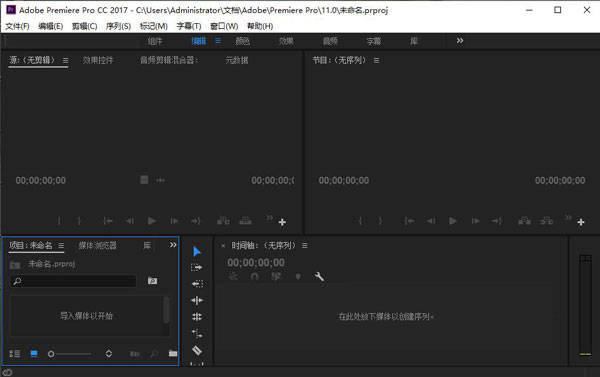Go to In point in Program monitor
Viewport: 600px width, 377px height.
click(409, 221)
